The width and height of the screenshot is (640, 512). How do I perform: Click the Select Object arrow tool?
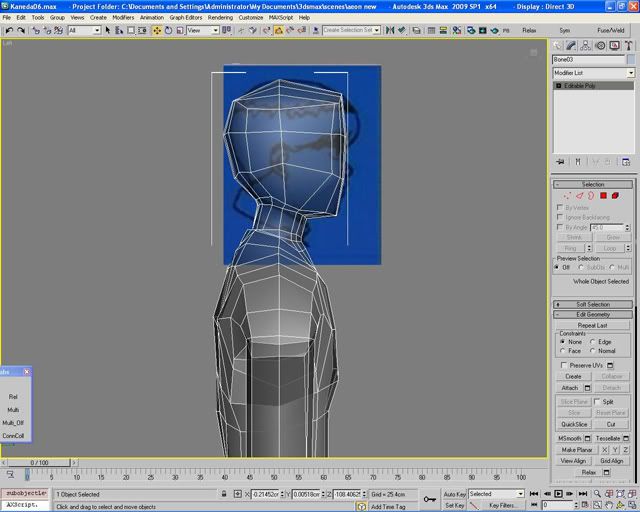(x=107, y=31)
